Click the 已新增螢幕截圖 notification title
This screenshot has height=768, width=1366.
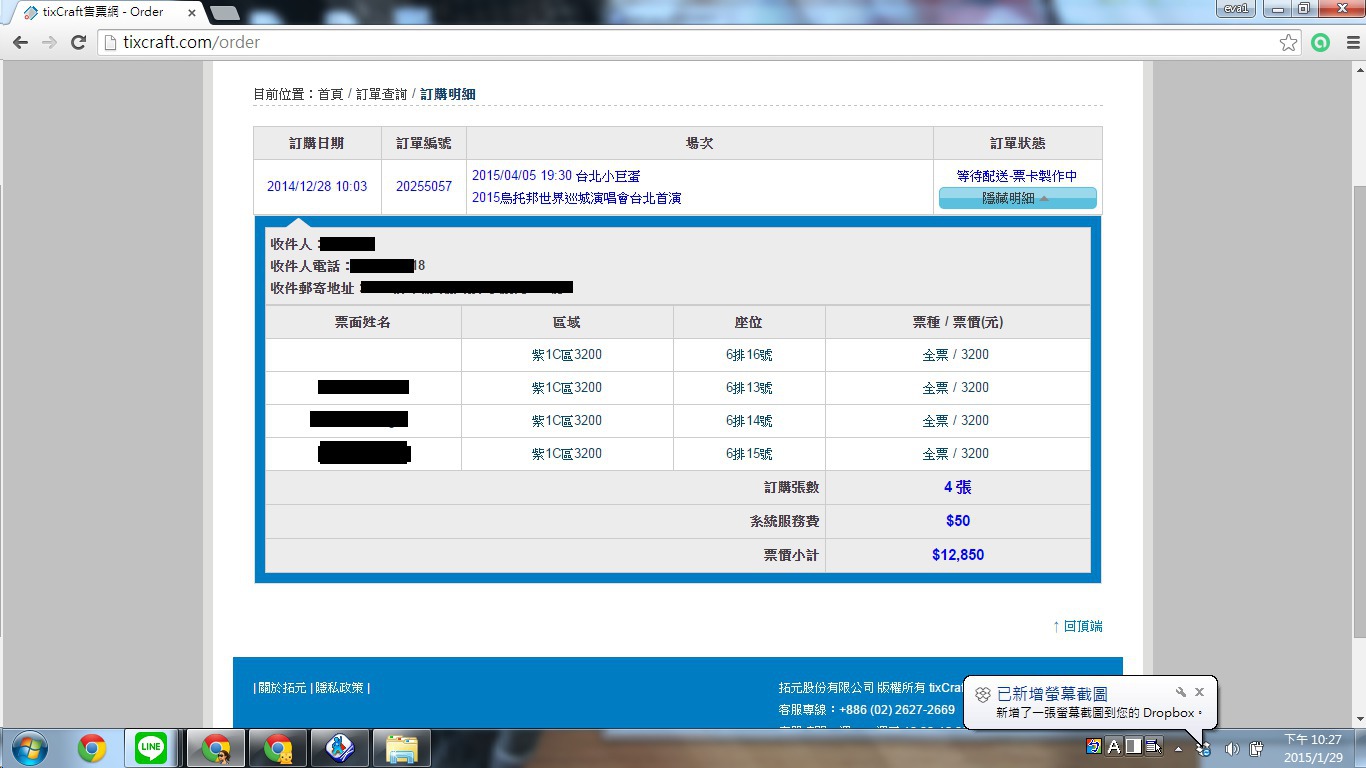(x=1052, y=693)
